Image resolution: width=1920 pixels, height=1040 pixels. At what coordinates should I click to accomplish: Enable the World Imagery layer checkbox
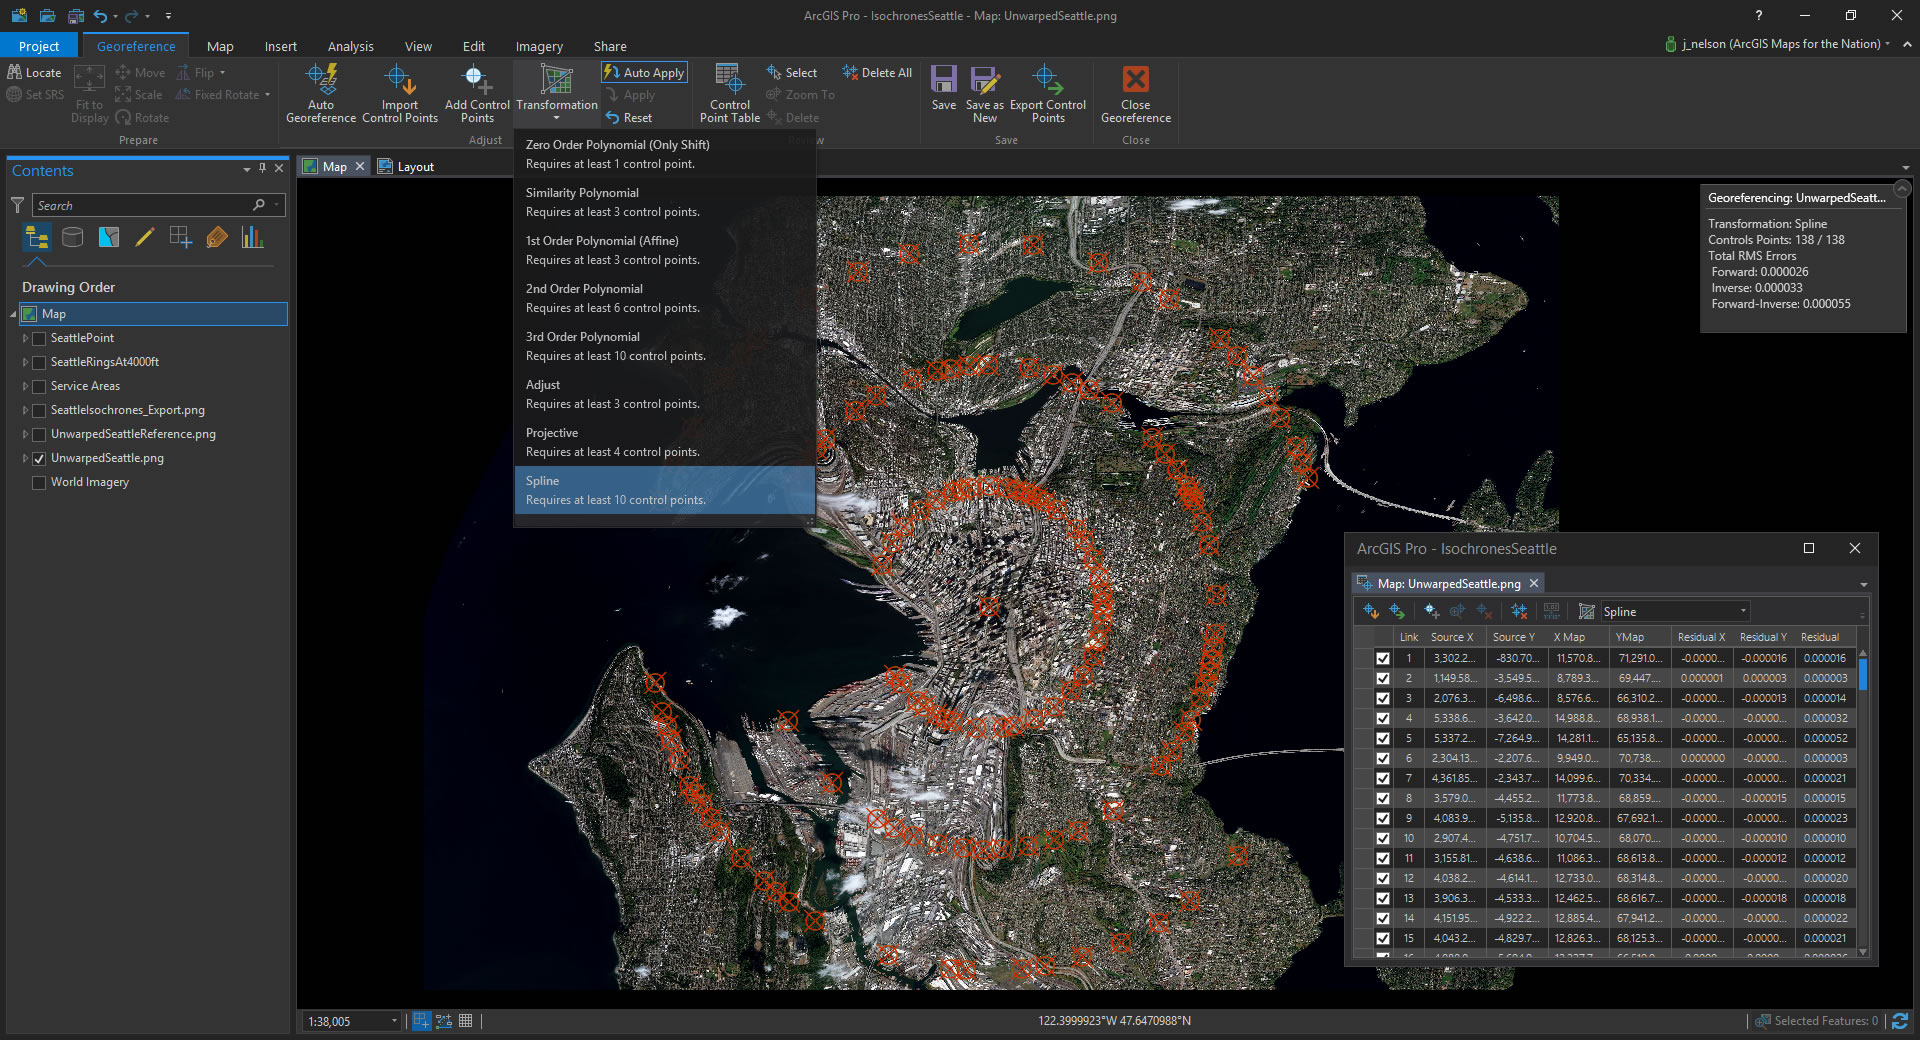coord(39,483)
